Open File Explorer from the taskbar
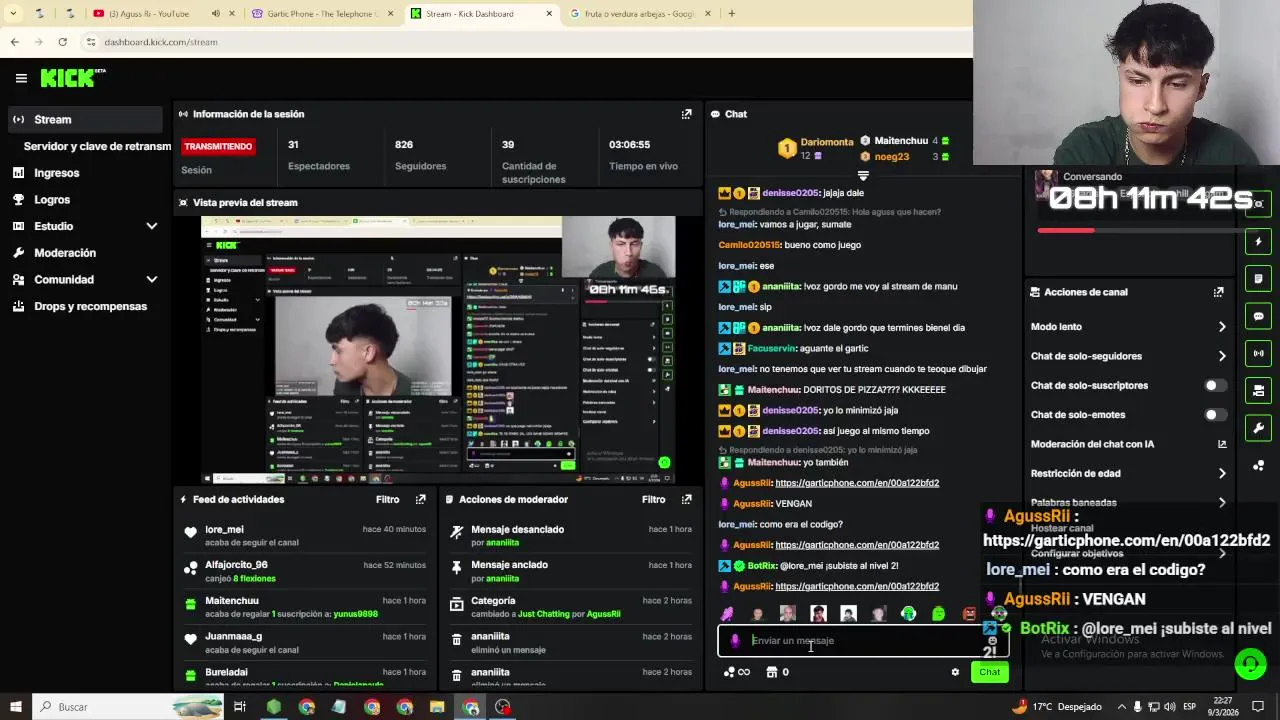The image size is (1280, 720). (x=437, y=707)
